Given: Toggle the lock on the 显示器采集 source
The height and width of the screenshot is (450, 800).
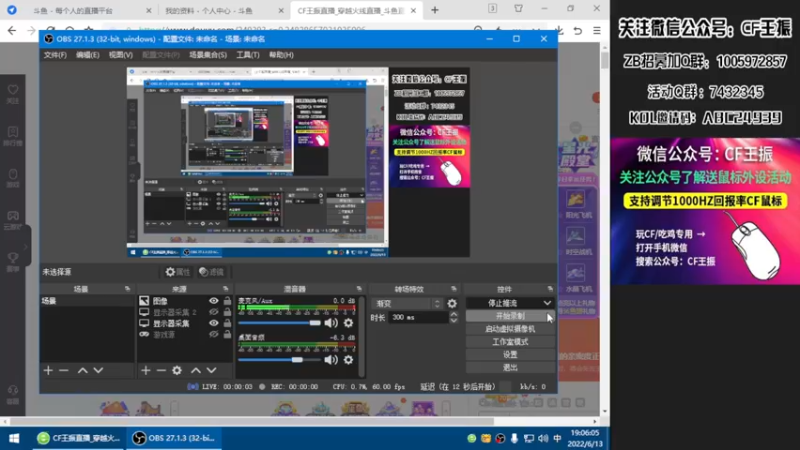Looking at the screenshot, I should pyautogui.click(x=227, y=323).
